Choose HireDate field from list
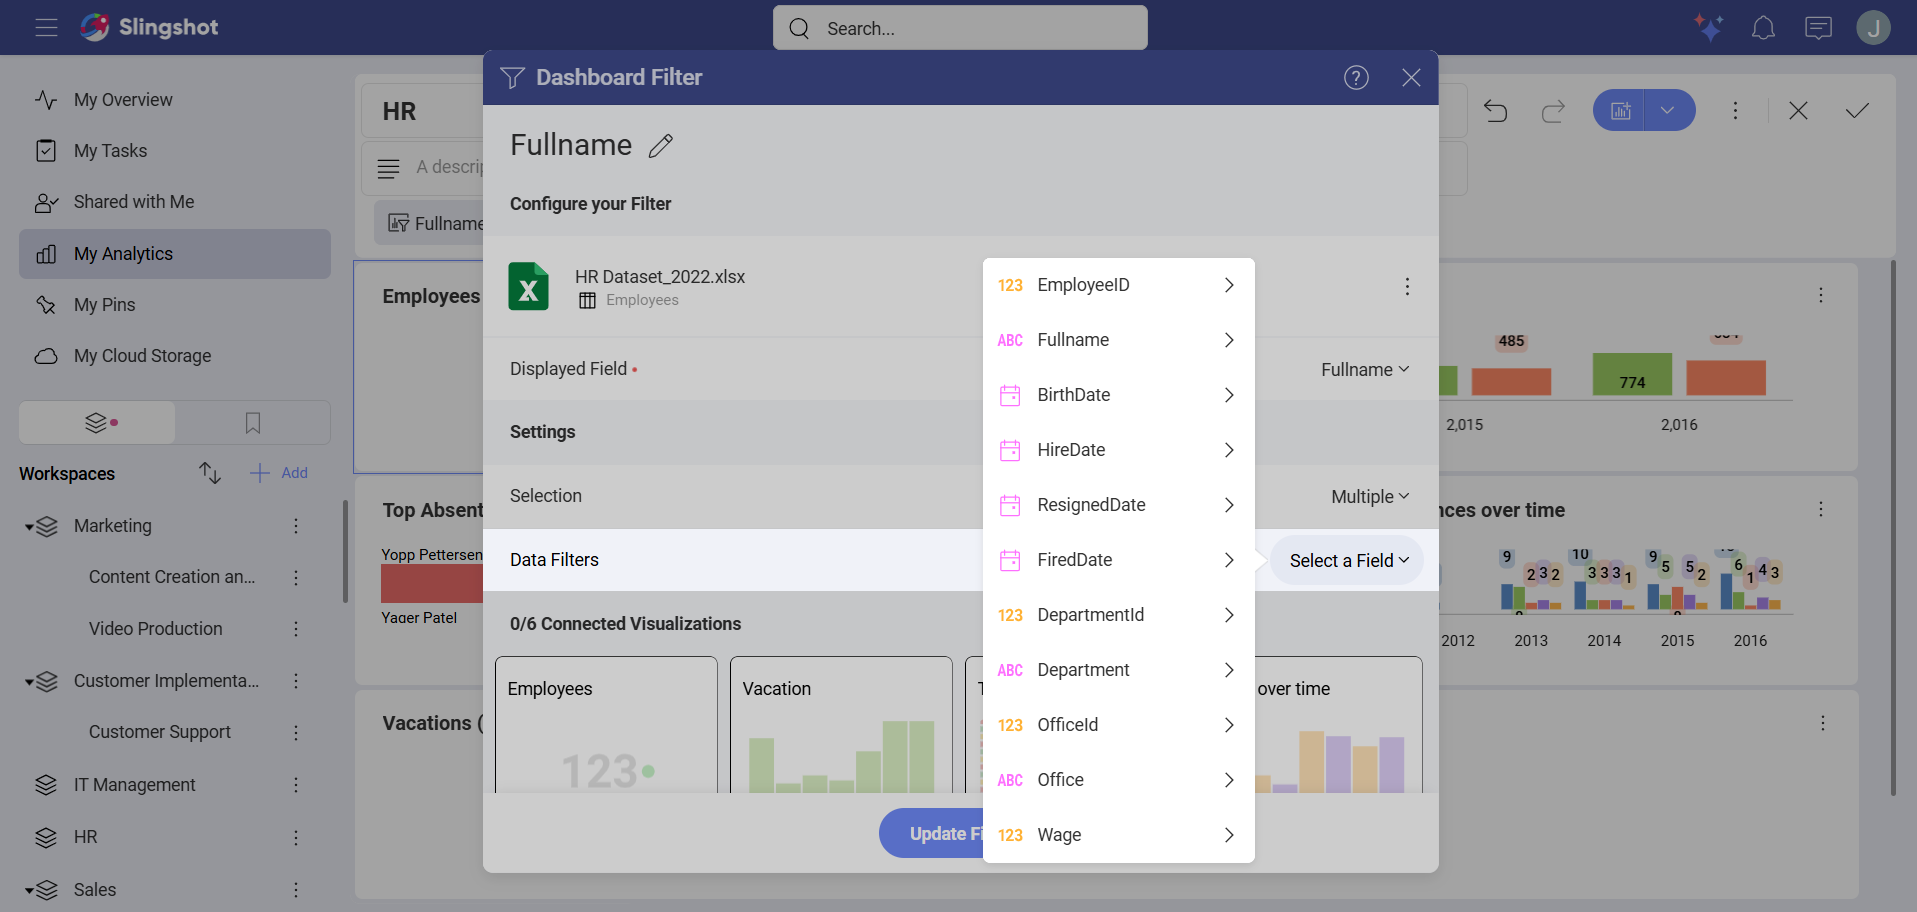Viewport: 1917px width, 912px height. click(x=1118, y=451)
